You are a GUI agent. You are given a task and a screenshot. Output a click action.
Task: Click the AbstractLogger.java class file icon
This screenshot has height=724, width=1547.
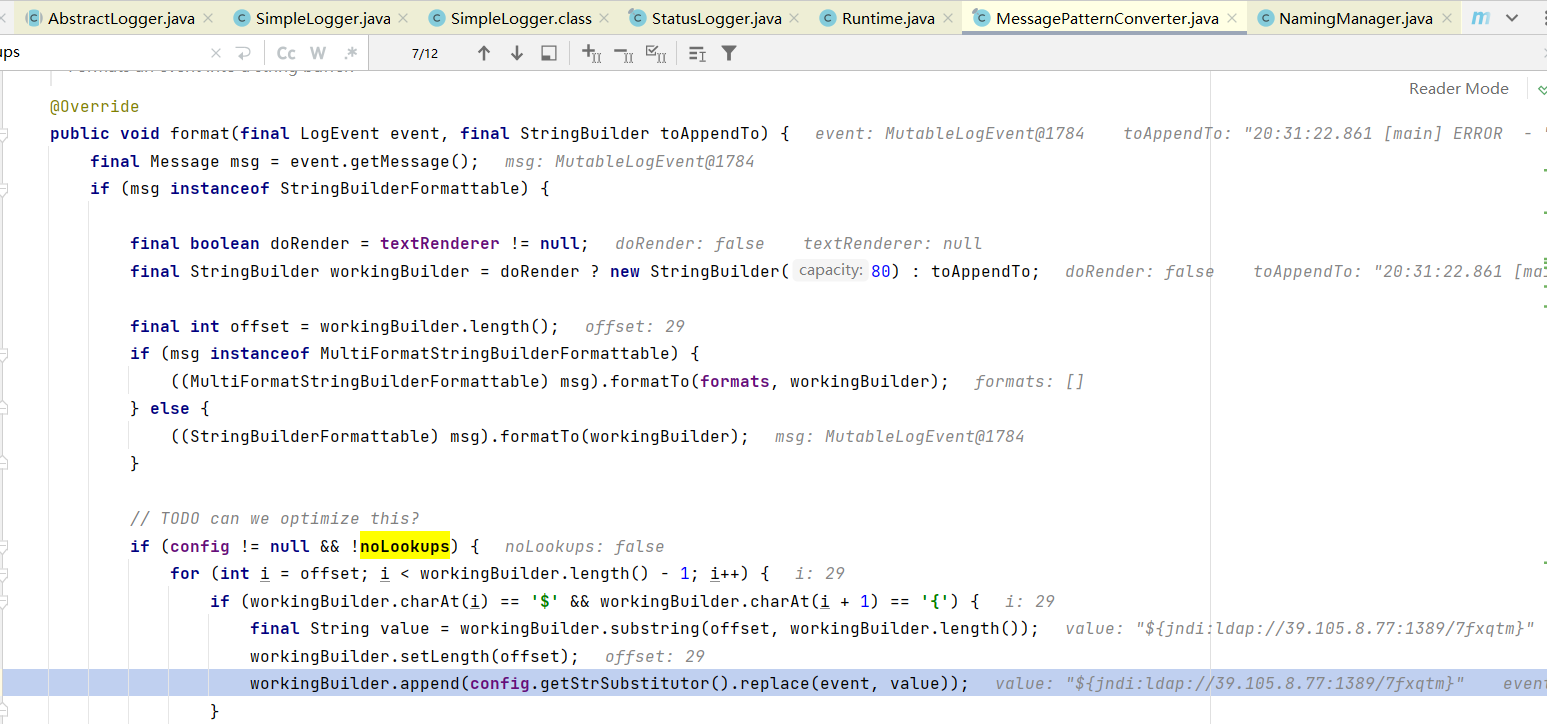35,18
